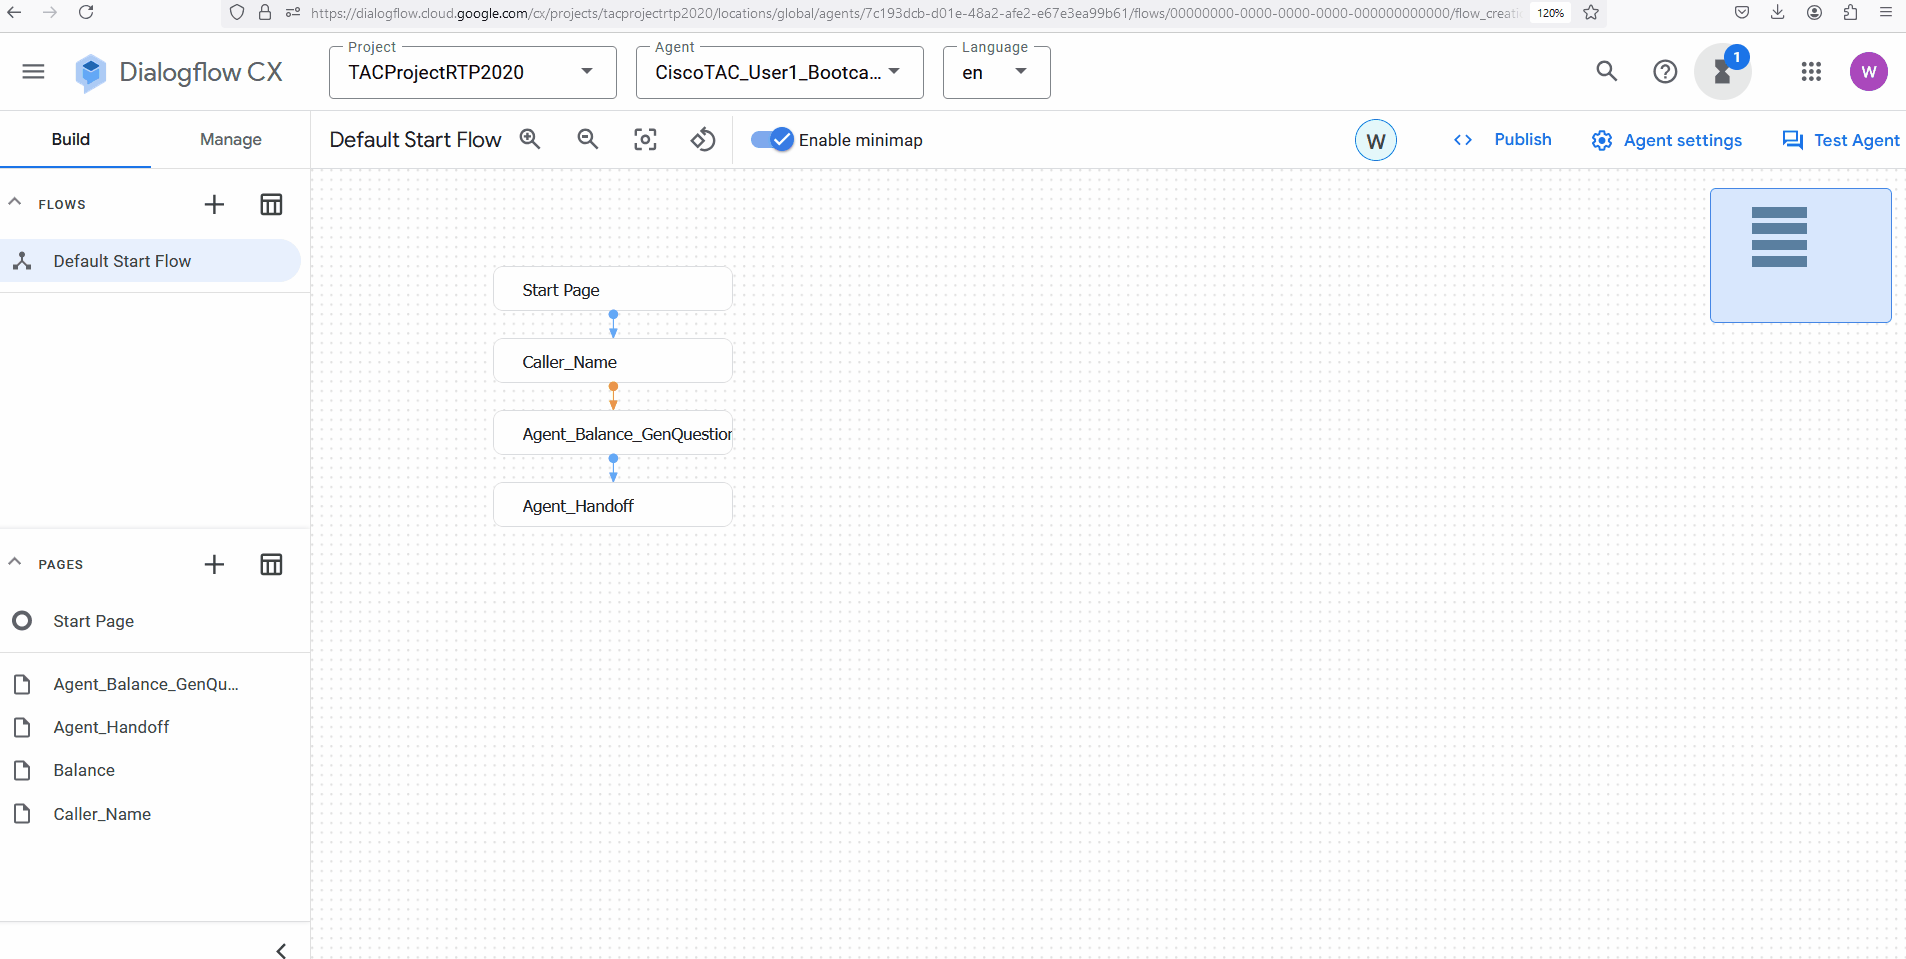
Task: Open the hourglass notifications icon
Action: (x=1723, y=71)
